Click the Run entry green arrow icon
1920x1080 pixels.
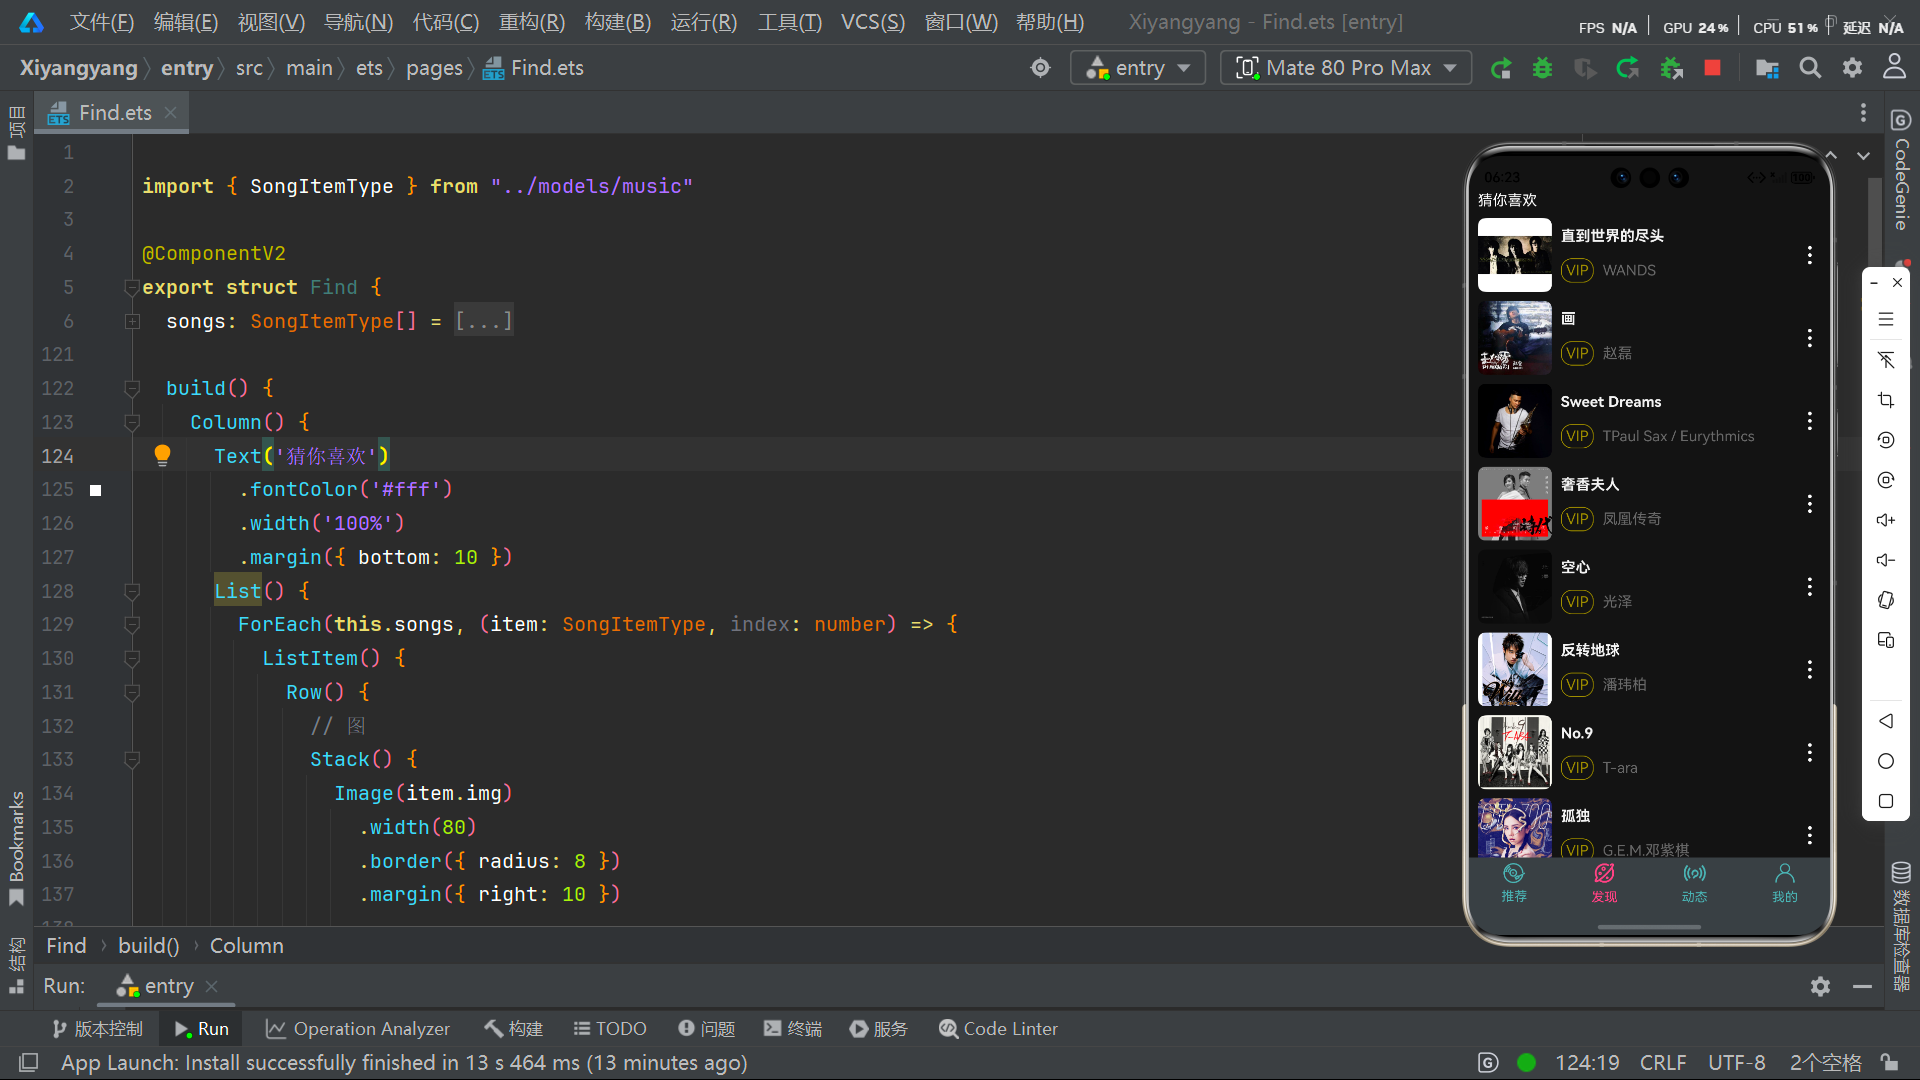(x=1500, y=68)
